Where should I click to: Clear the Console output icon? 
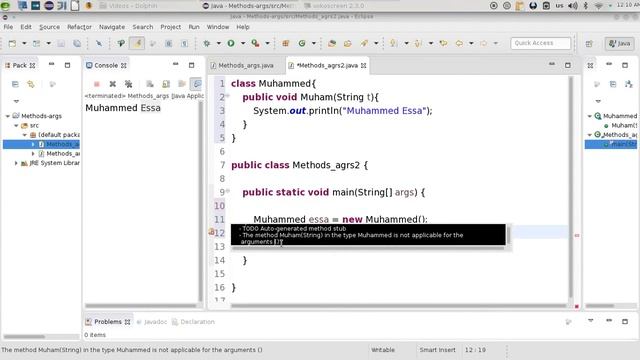150,84
